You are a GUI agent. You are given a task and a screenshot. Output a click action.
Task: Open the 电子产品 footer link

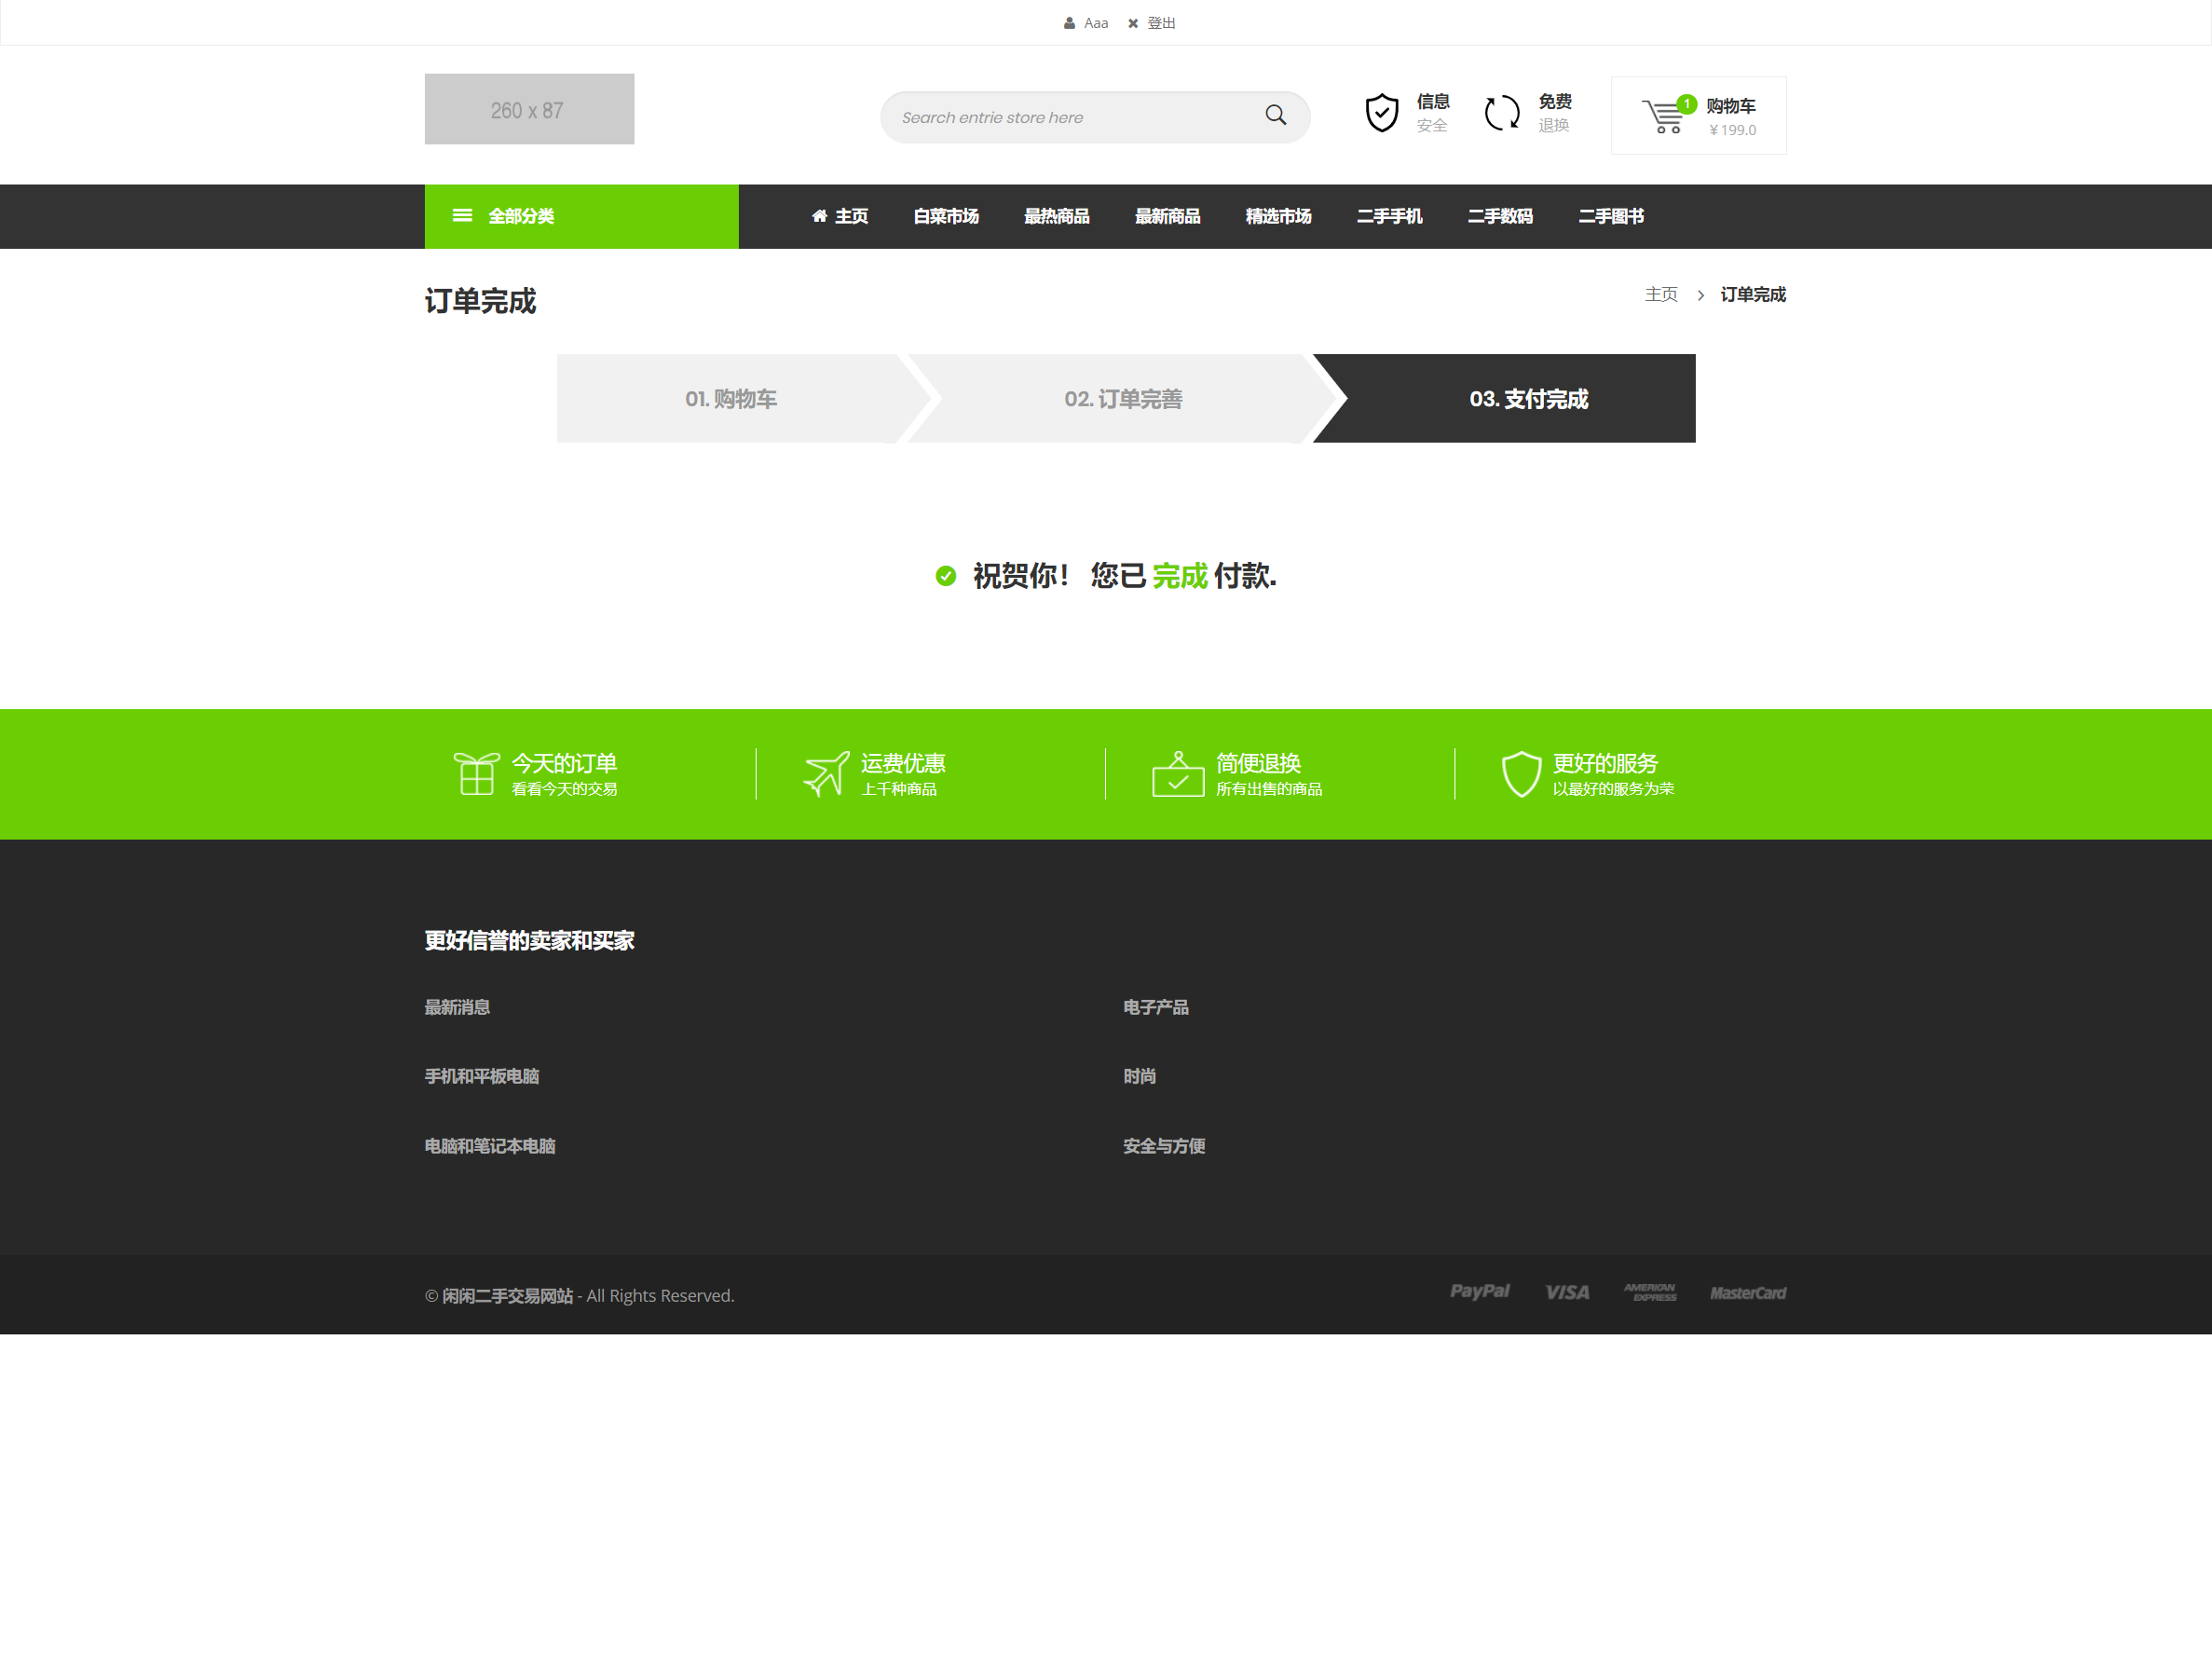pyautogui.click(x=1155, y=1007)
